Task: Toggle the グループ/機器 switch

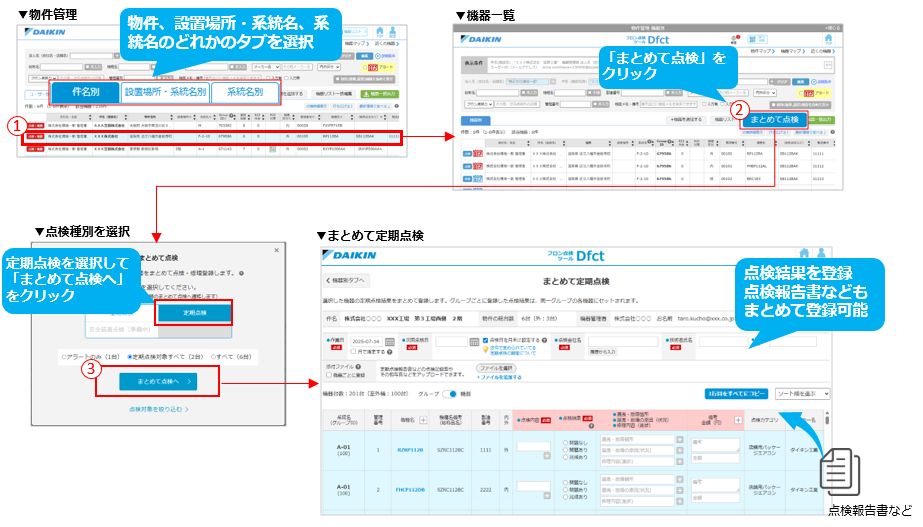Action: tap(449, 393)
